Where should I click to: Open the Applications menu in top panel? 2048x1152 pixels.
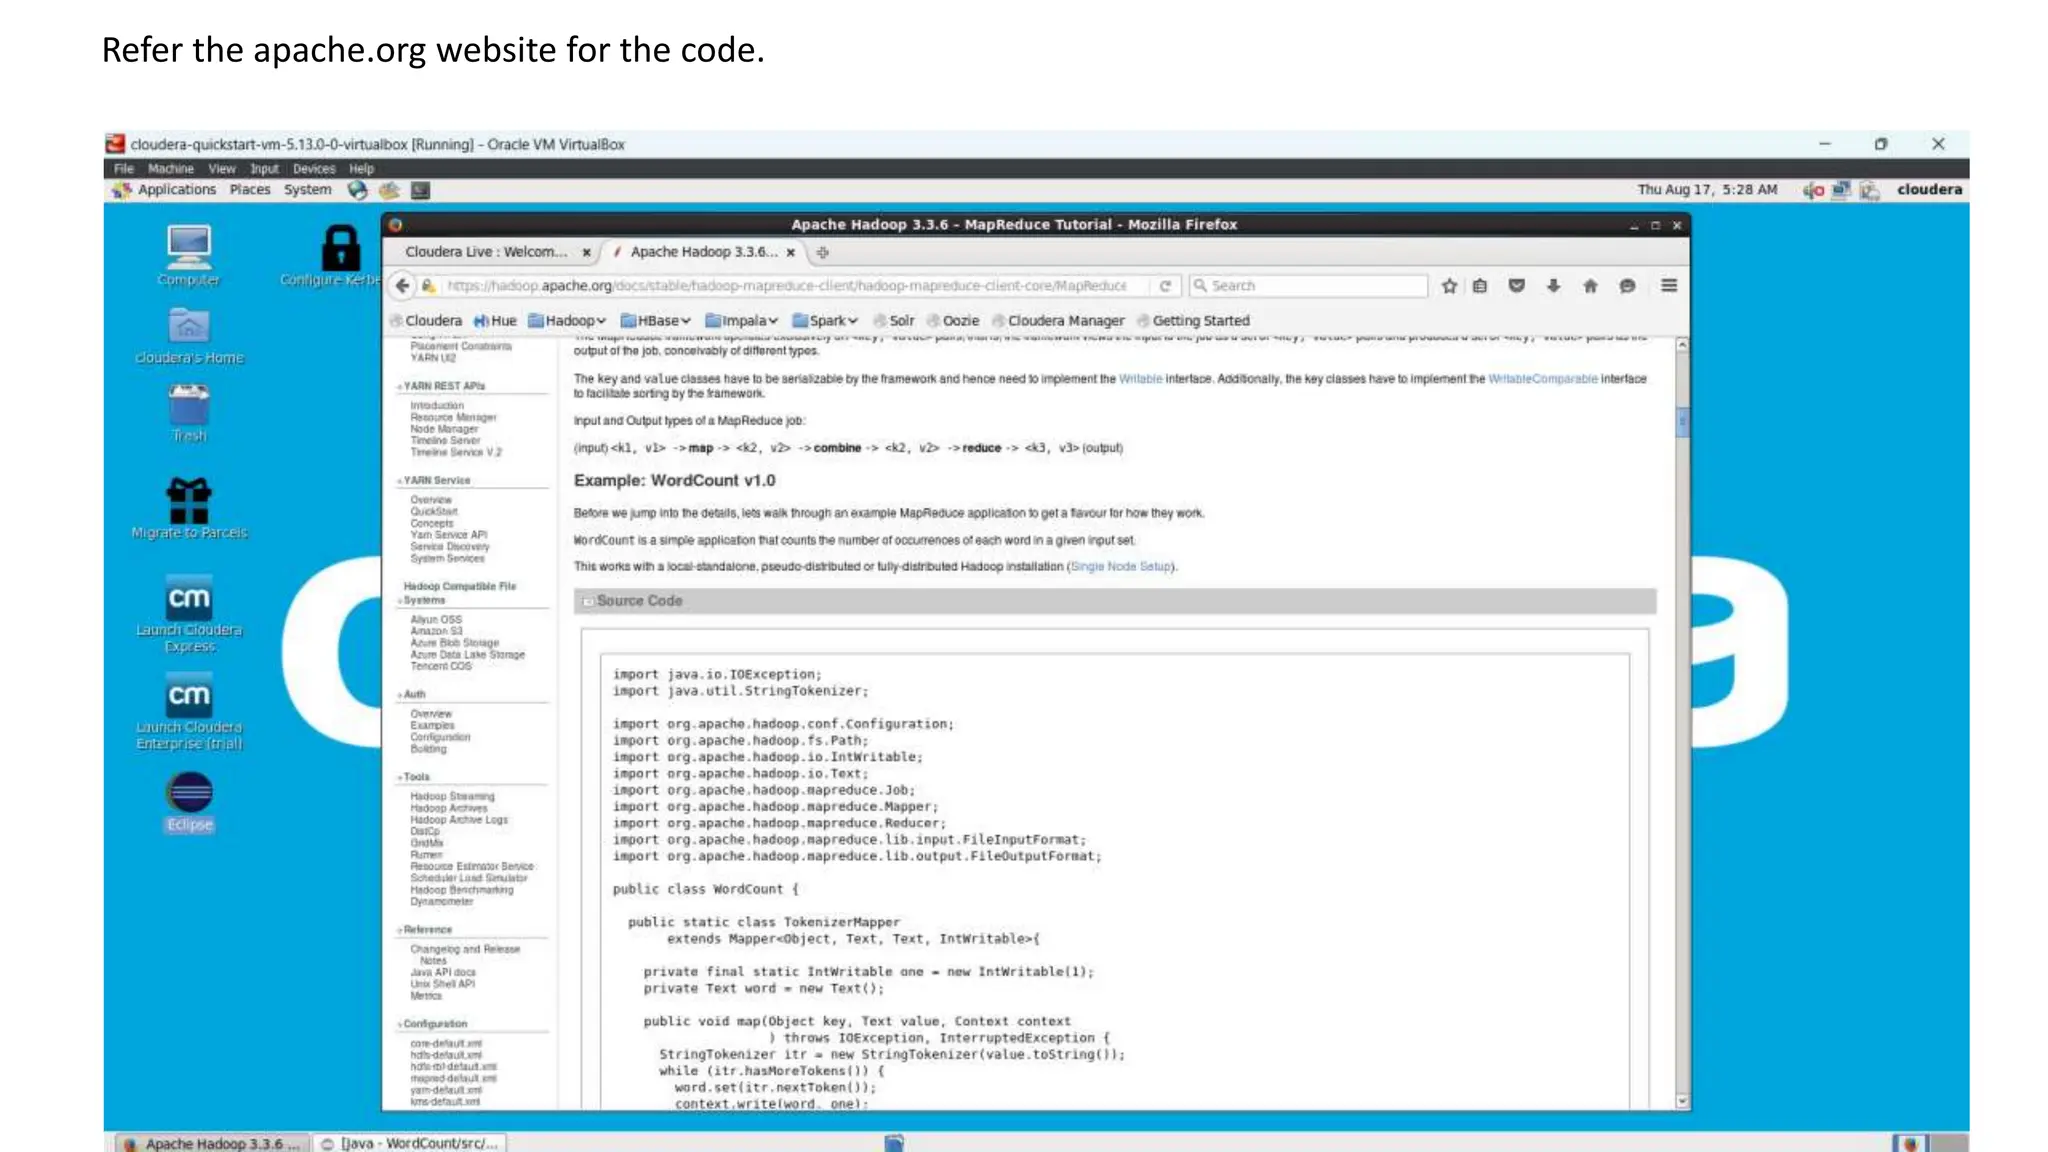[x=176, y=190]
